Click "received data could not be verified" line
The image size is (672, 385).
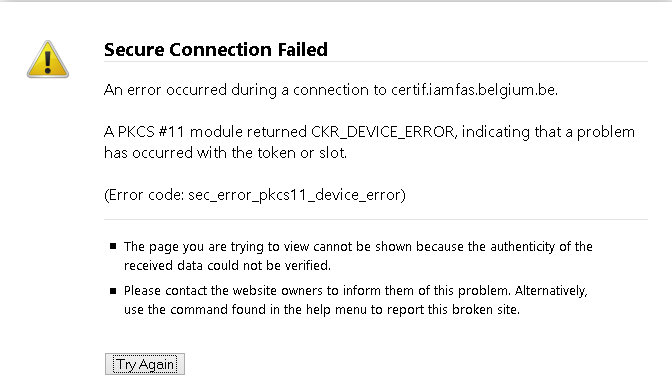[227, 265]
